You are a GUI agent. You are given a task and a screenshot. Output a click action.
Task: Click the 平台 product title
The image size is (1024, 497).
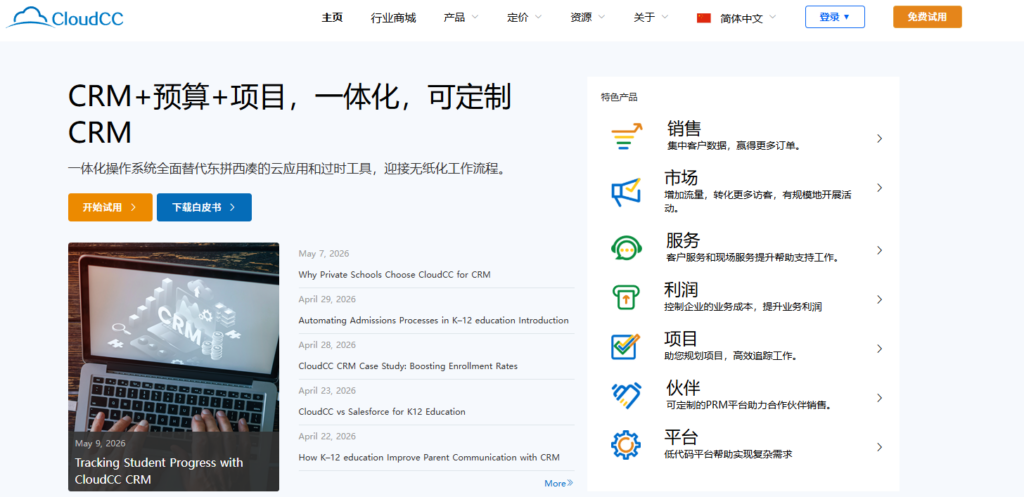coord(681,437)
